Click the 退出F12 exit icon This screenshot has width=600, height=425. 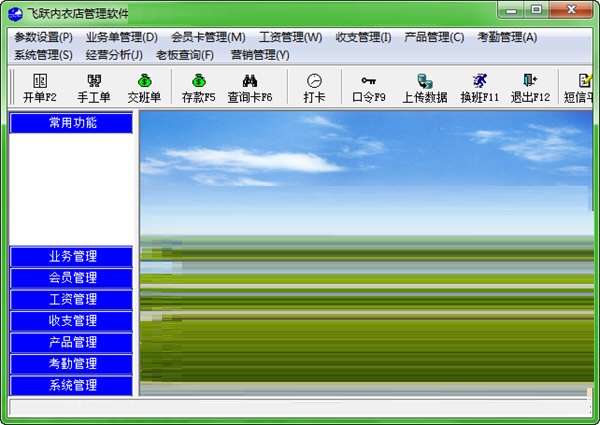[530, 88]
